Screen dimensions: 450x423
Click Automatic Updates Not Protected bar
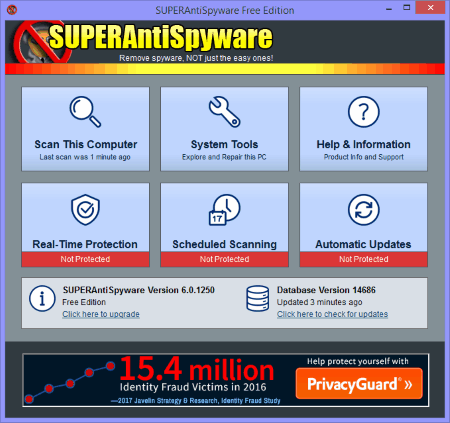coord(363,259)
